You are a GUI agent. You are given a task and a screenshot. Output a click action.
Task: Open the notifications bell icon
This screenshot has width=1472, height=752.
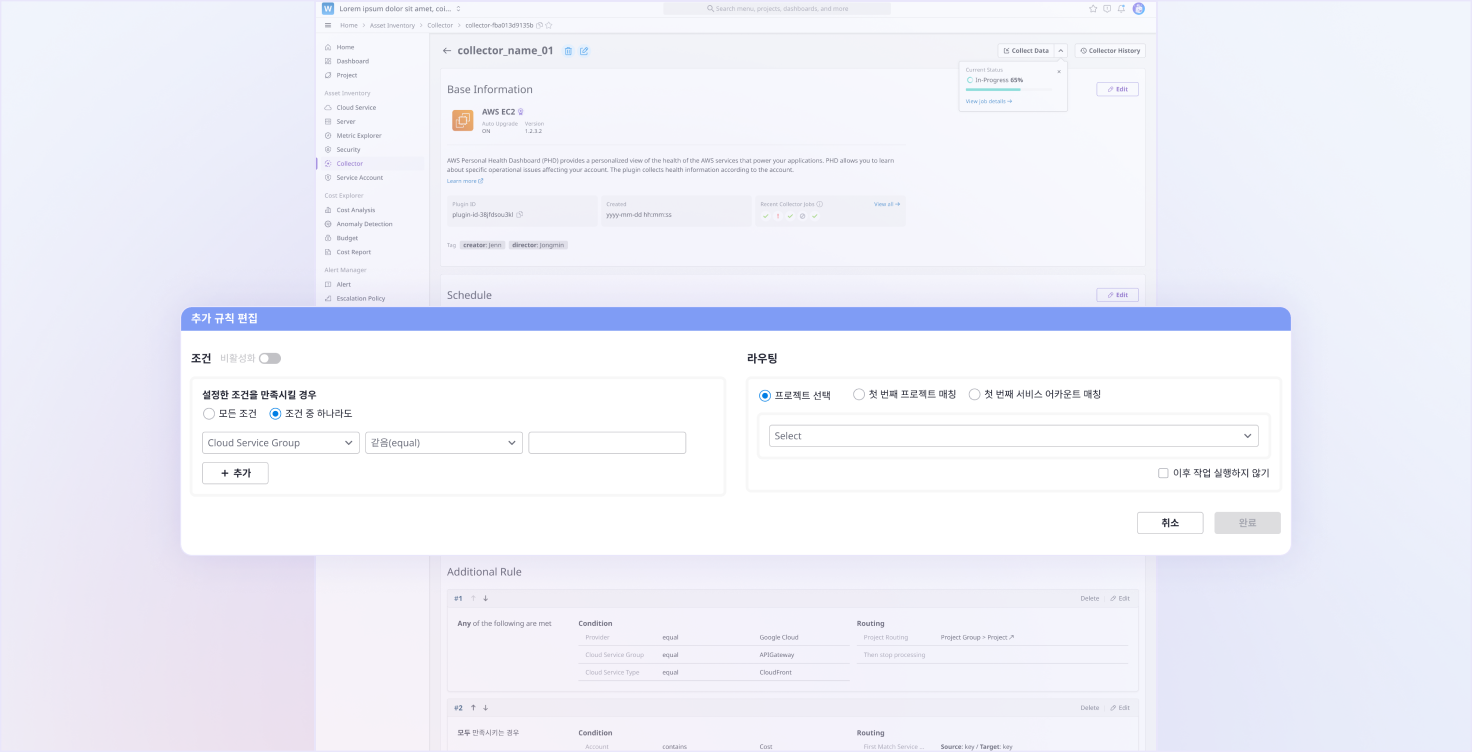pyautogui.click(x=1121, y=8)
